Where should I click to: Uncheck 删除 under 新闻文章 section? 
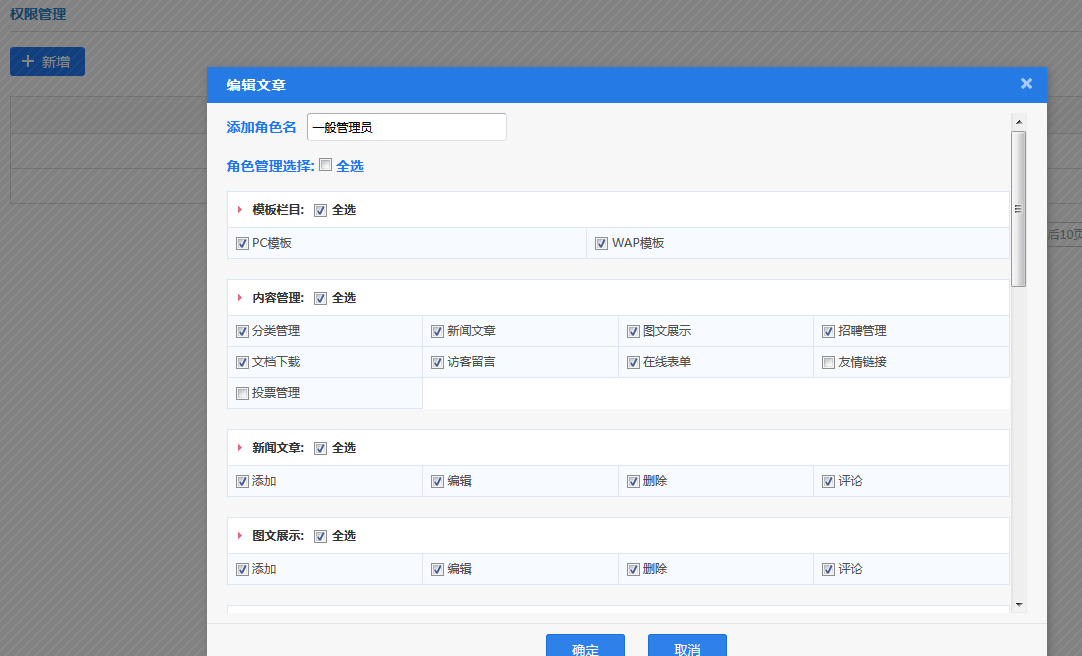coord(633,481)
